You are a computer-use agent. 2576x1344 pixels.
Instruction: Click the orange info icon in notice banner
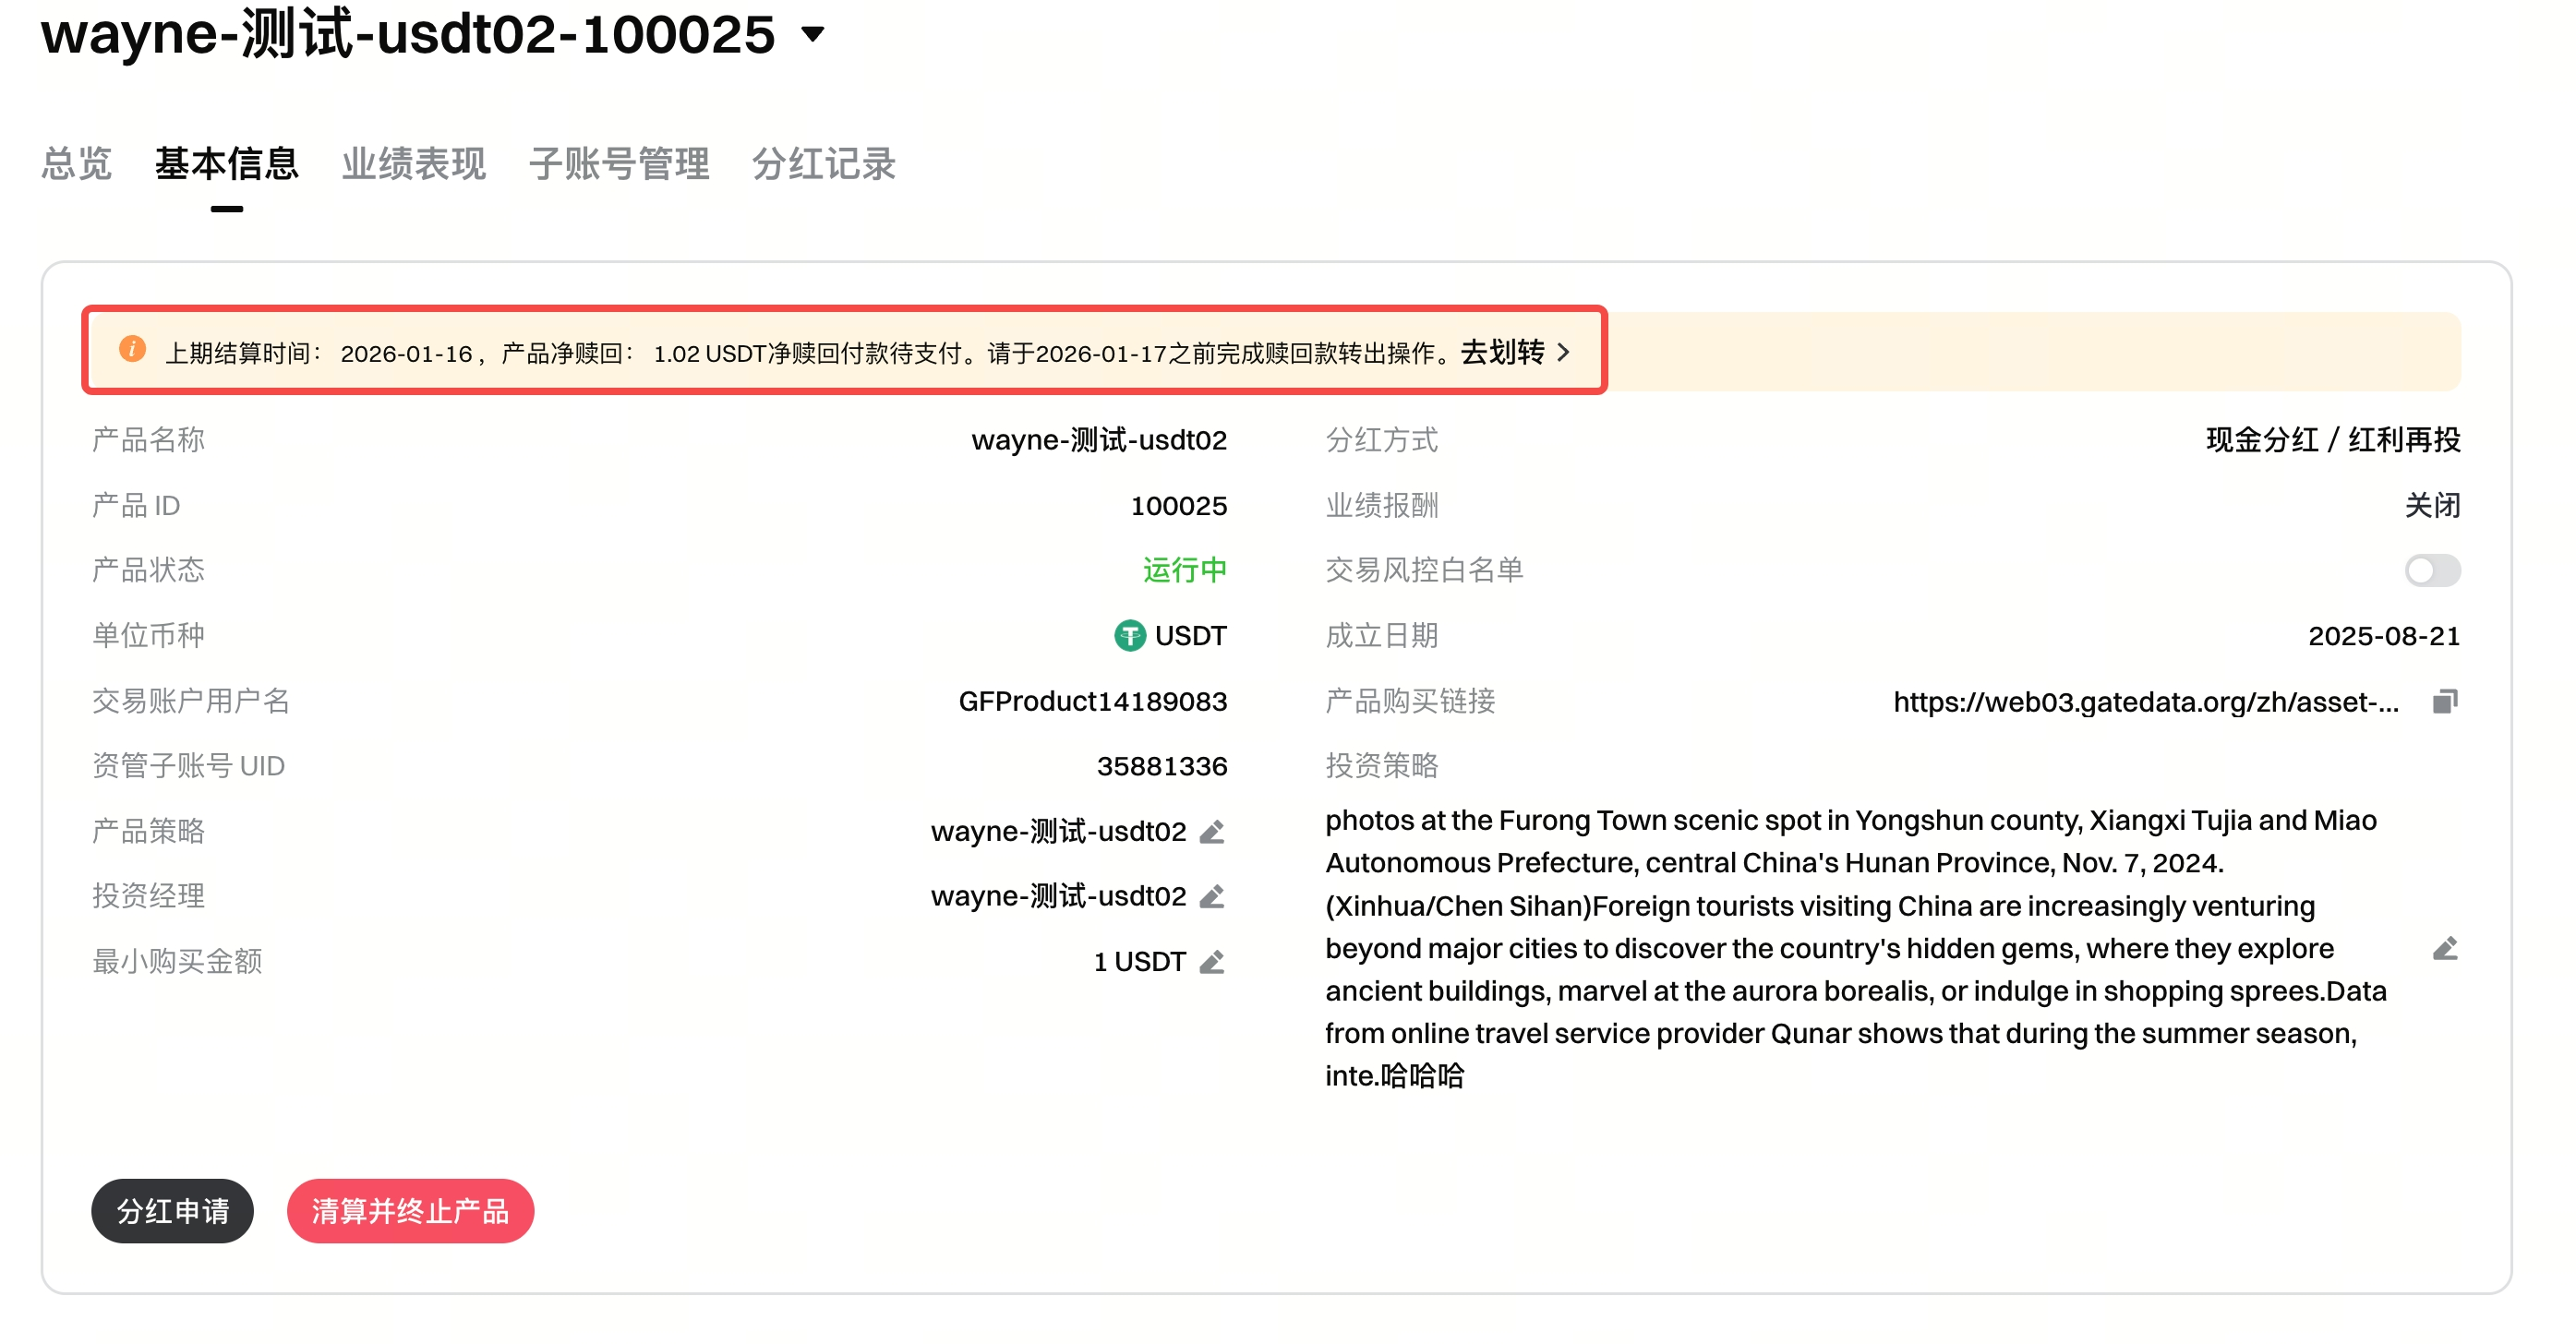click(132, 350)
